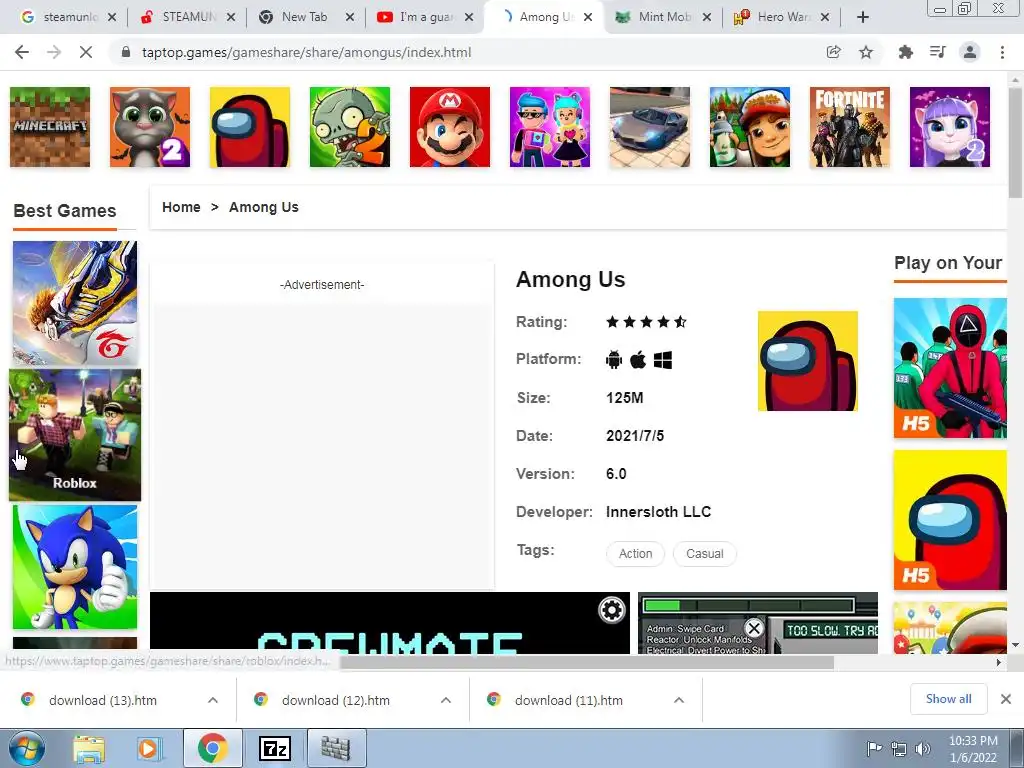This screenshot has width=1024, height=768.
Task: Open the Chrome three-dot menu
Action: coord(1002,52)
